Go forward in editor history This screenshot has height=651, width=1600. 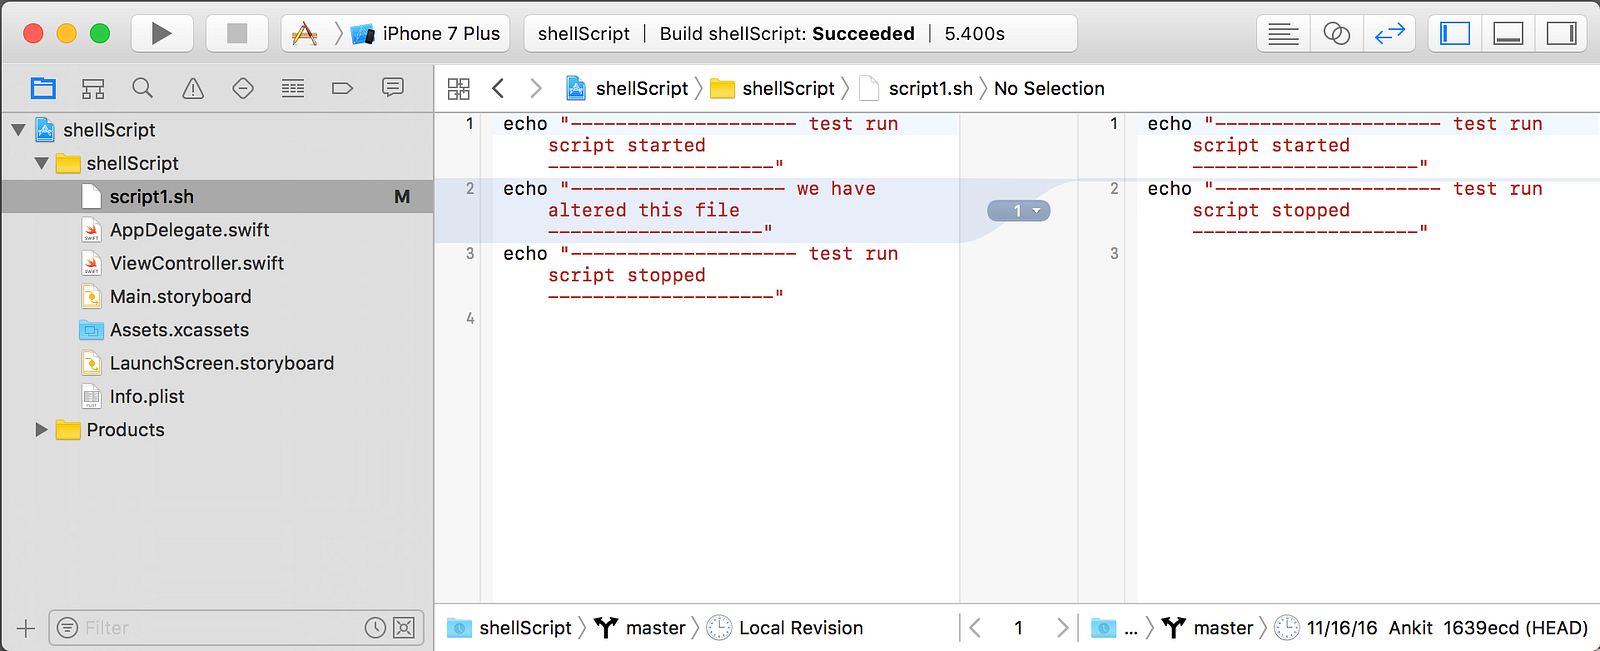[536, 88]
